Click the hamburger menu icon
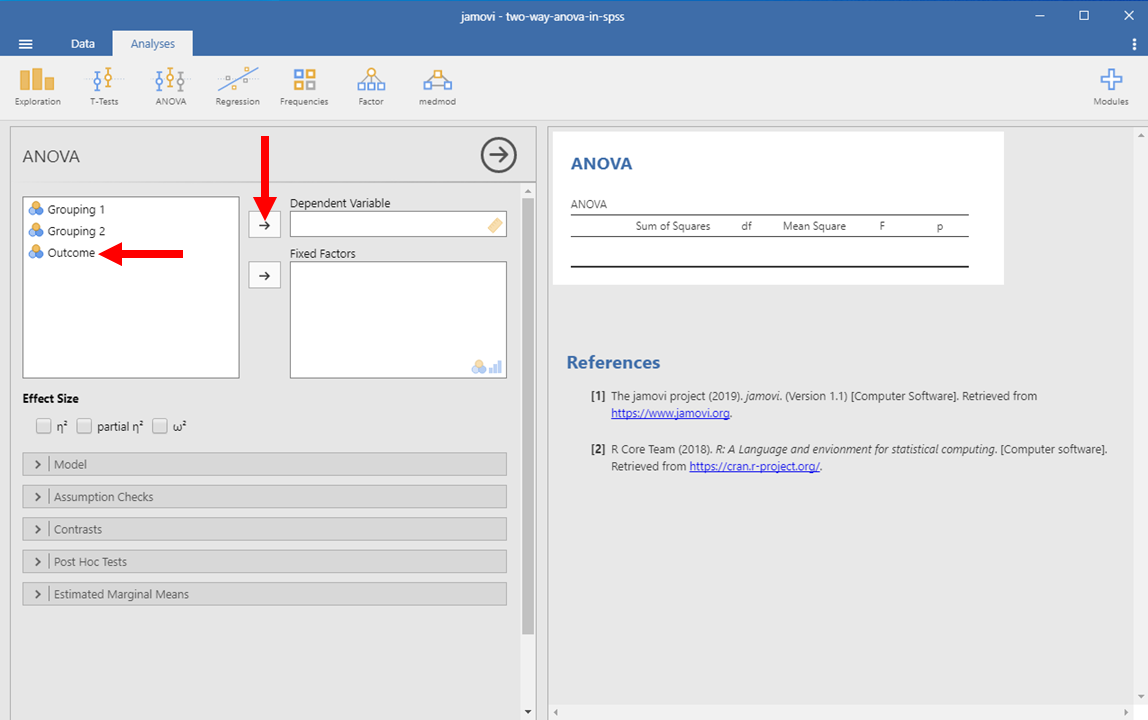 click(x=26, y=44)
